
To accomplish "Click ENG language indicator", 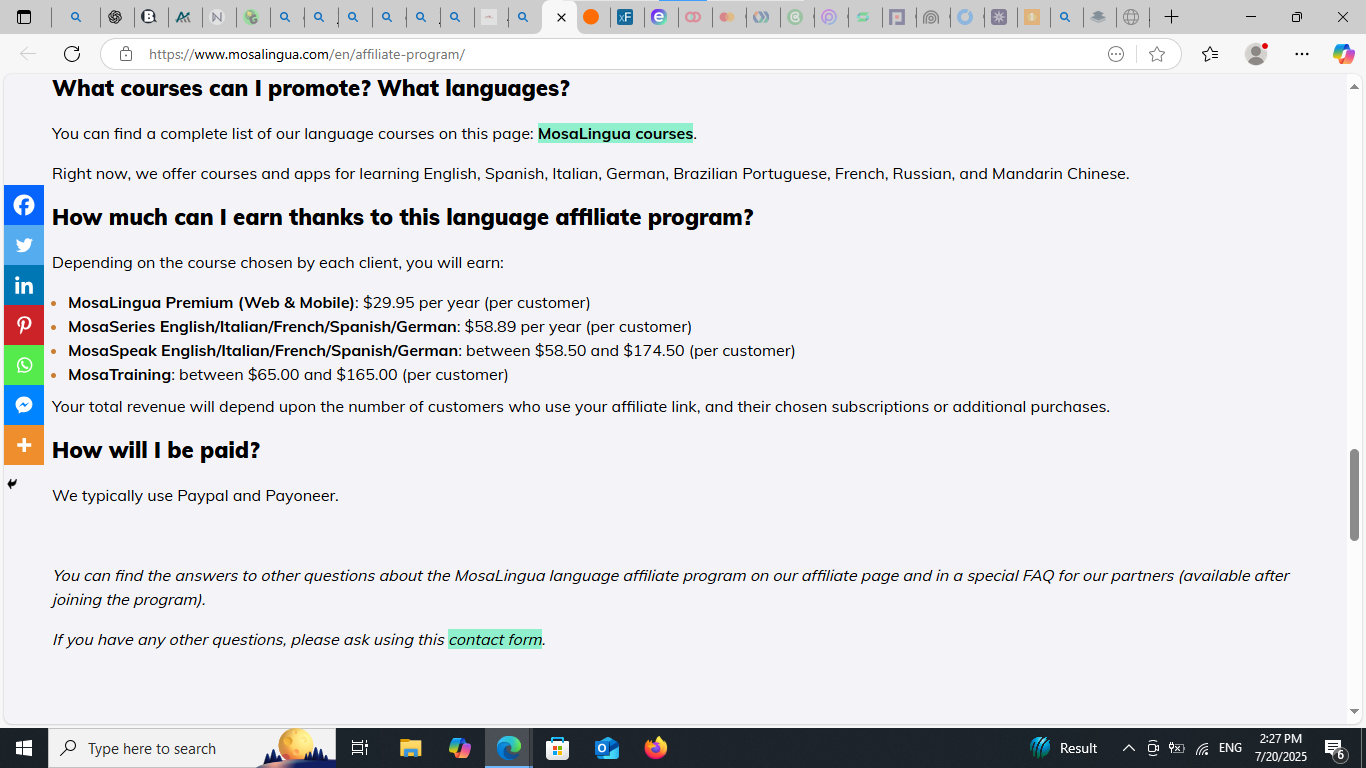I will [x=1230, y=748].
